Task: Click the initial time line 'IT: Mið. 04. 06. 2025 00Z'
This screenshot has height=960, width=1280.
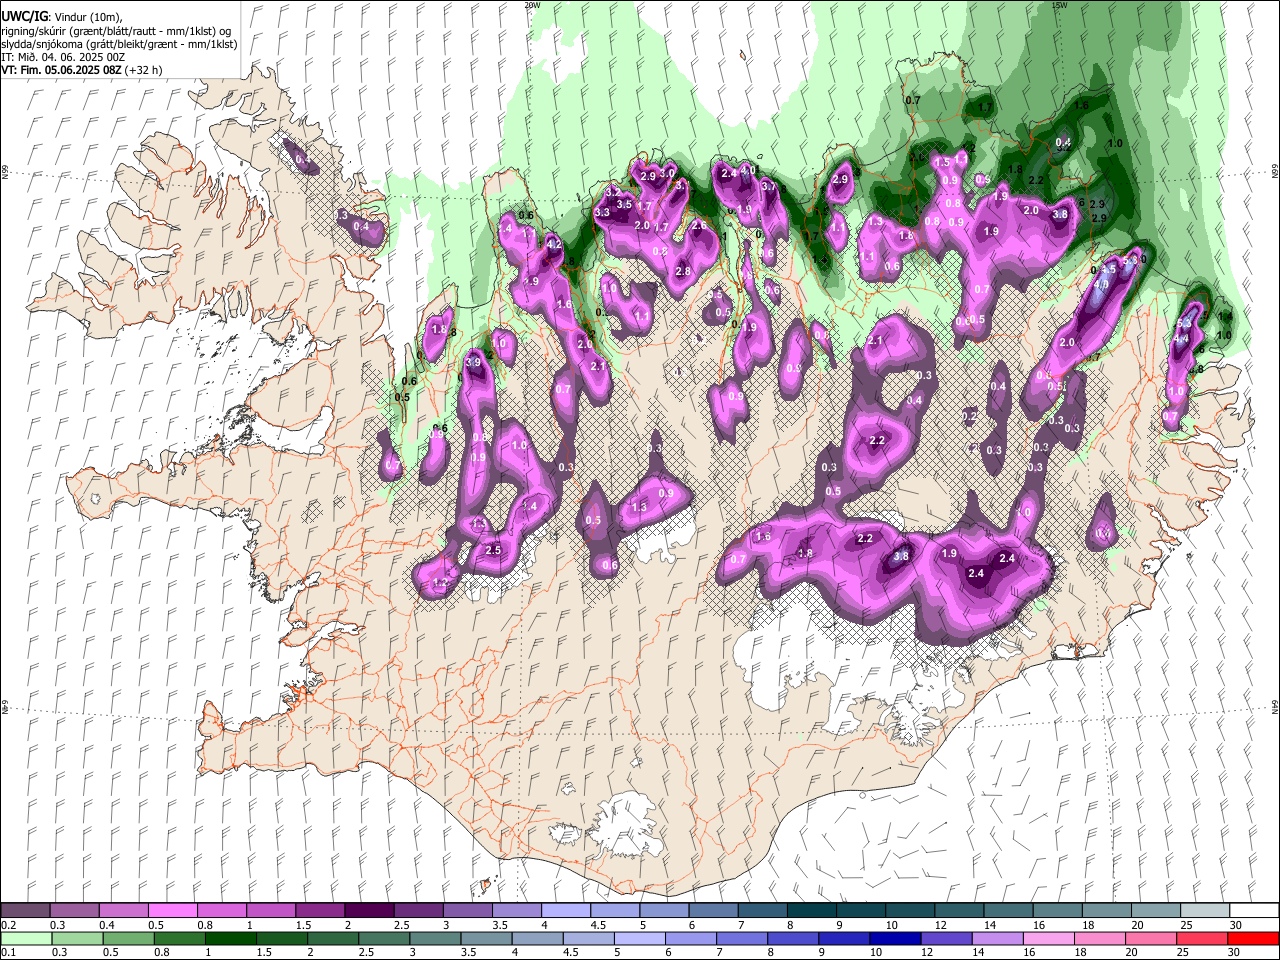Action: pos(63,57)
